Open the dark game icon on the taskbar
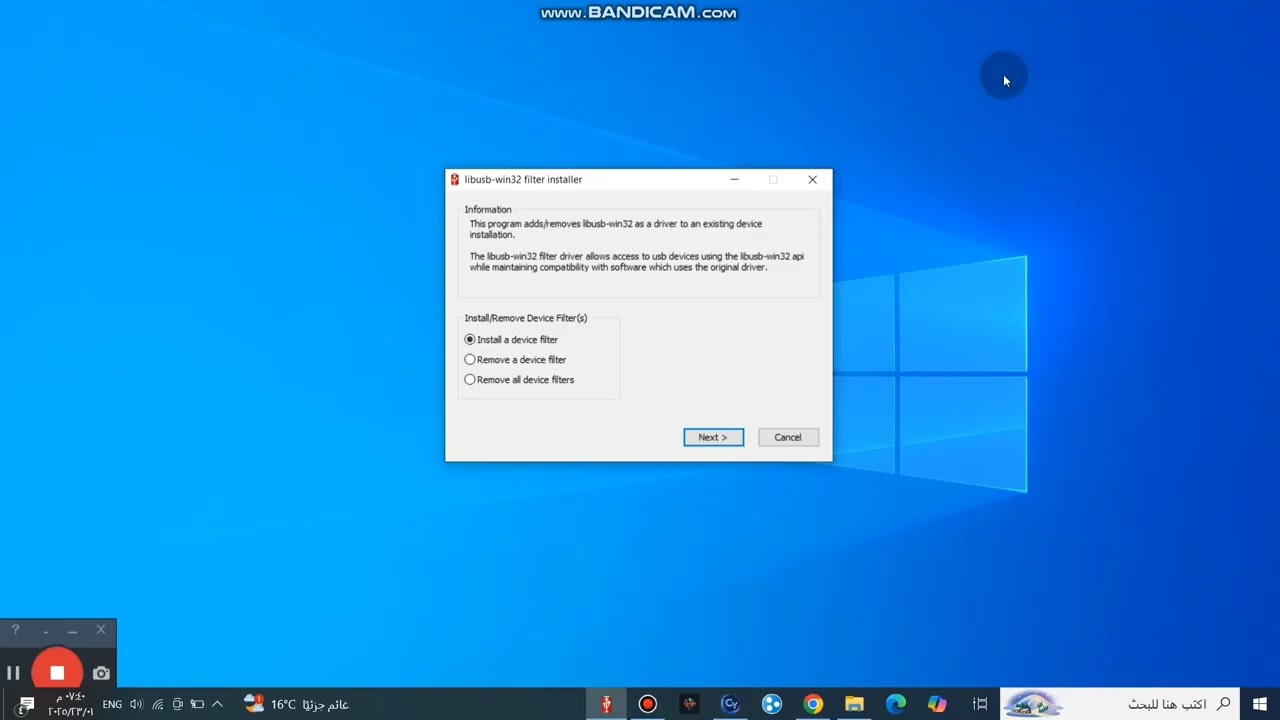This screenshot has width=1280, height=720. (689, 704)
